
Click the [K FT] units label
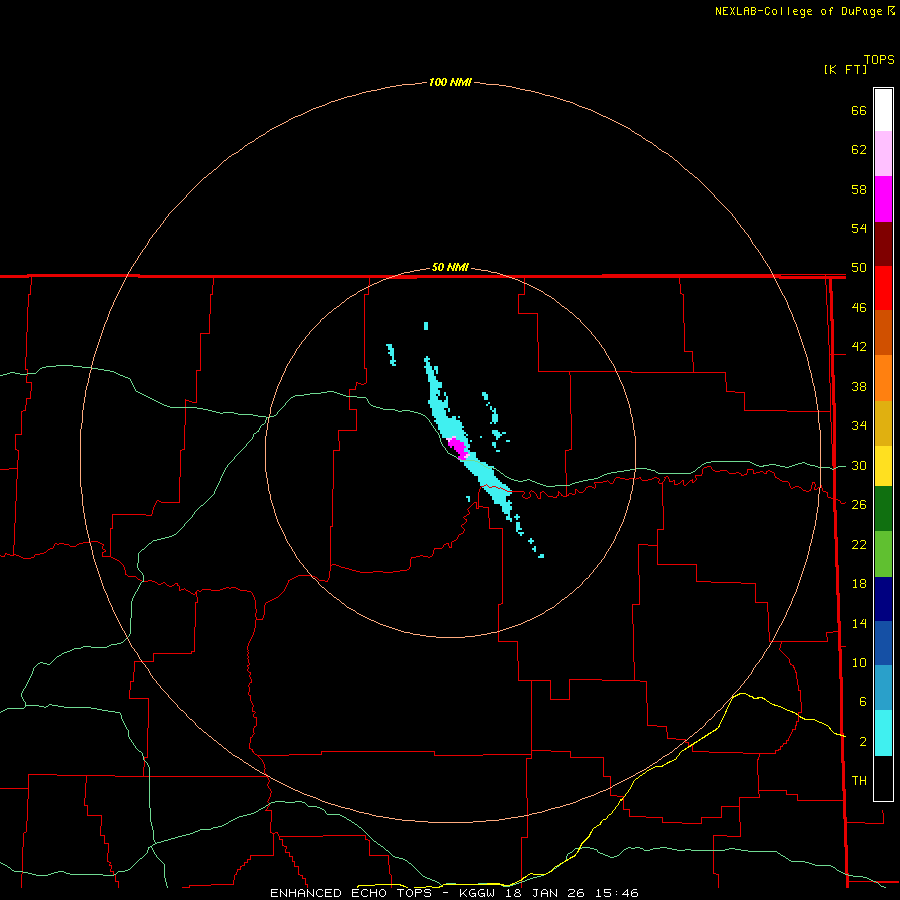tap(845, 69)
